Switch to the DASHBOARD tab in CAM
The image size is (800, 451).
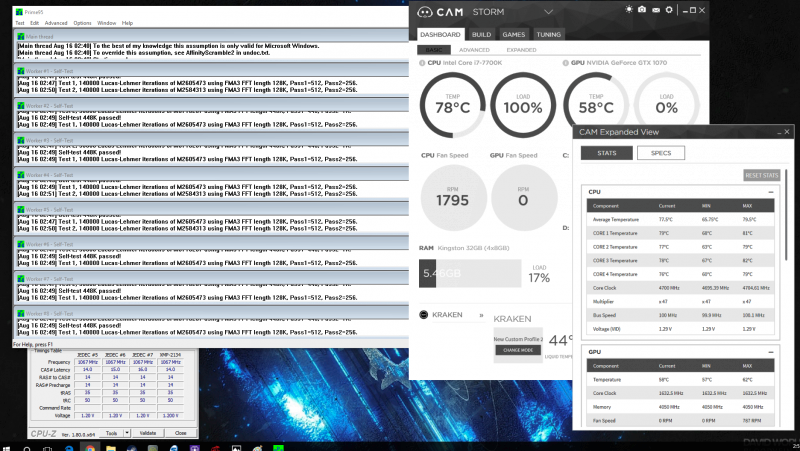440,35
